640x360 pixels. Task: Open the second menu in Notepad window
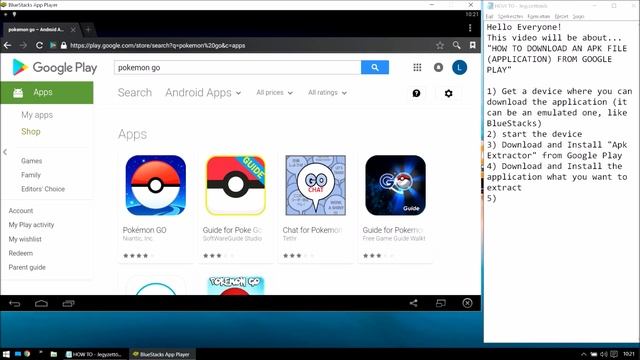click(510, 16)
